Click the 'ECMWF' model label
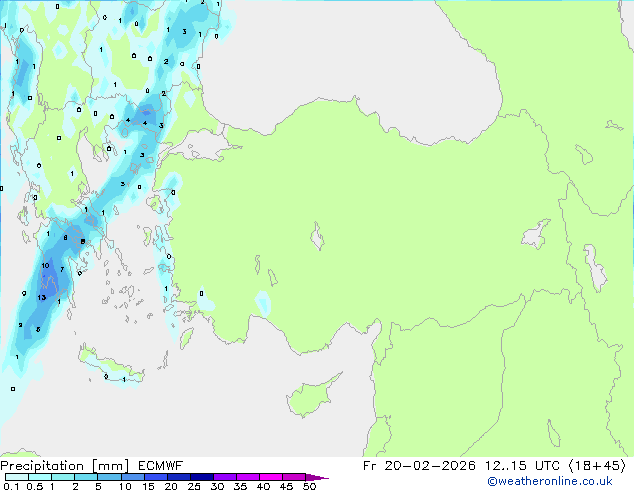The width and height of the screenshot is (634, 490). click(161, 466)
